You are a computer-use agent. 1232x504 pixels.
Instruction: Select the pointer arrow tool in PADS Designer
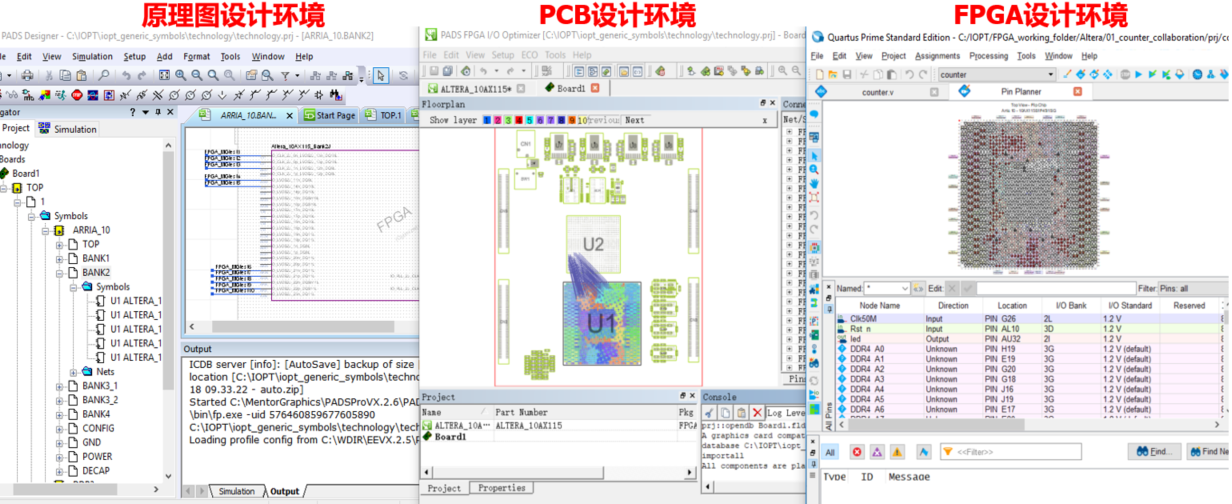click(x=381, y=75)
